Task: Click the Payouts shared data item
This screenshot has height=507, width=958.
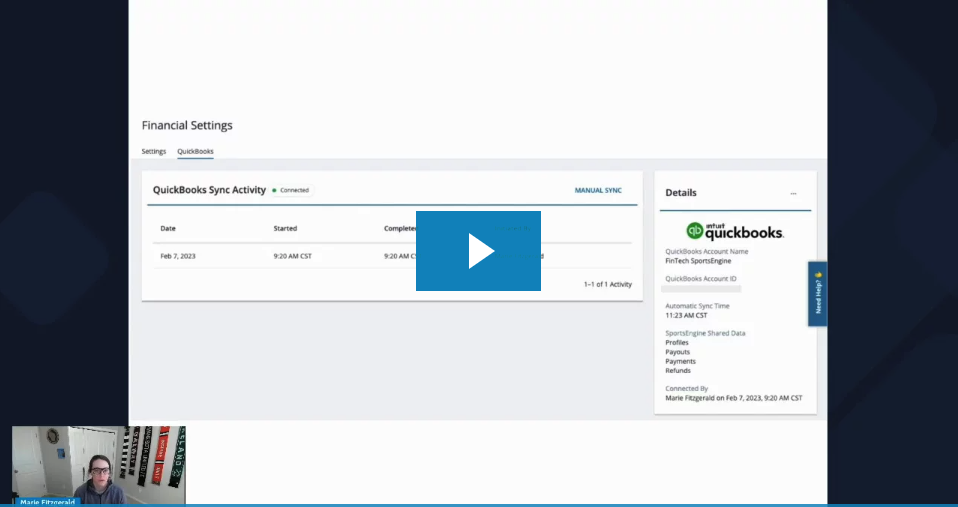Action: point(677,352)
